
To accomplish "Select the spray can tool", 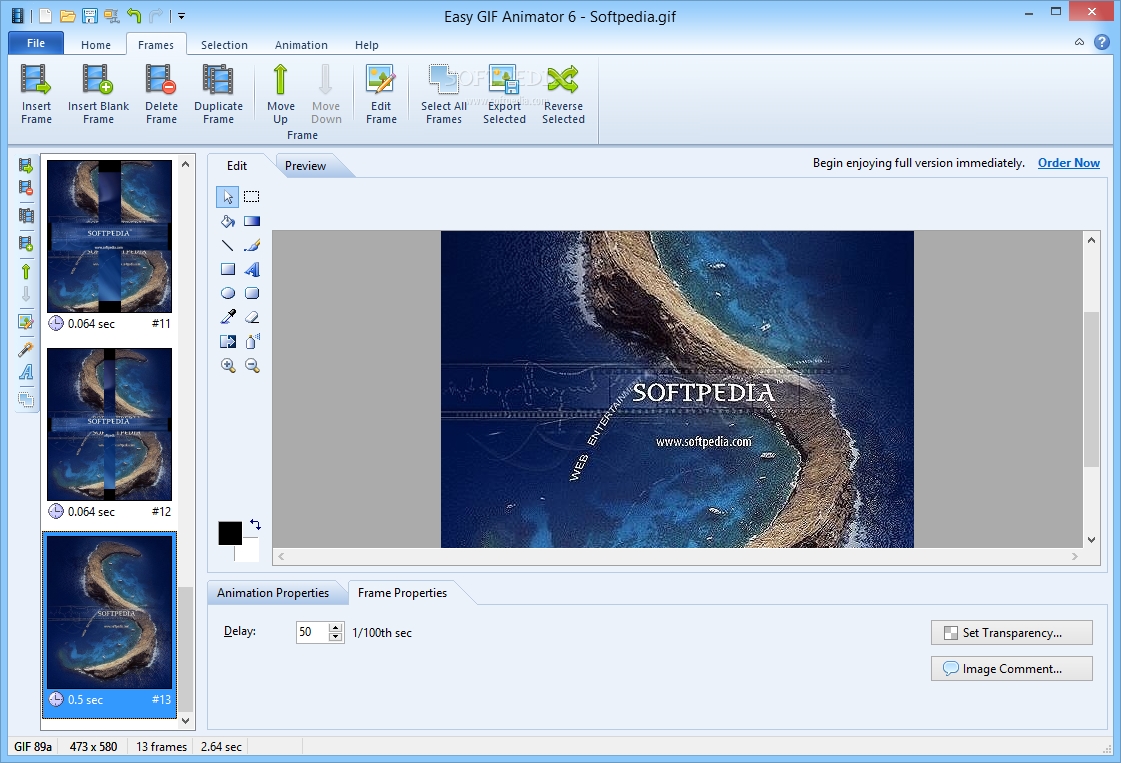I will [x=252, y=341].
